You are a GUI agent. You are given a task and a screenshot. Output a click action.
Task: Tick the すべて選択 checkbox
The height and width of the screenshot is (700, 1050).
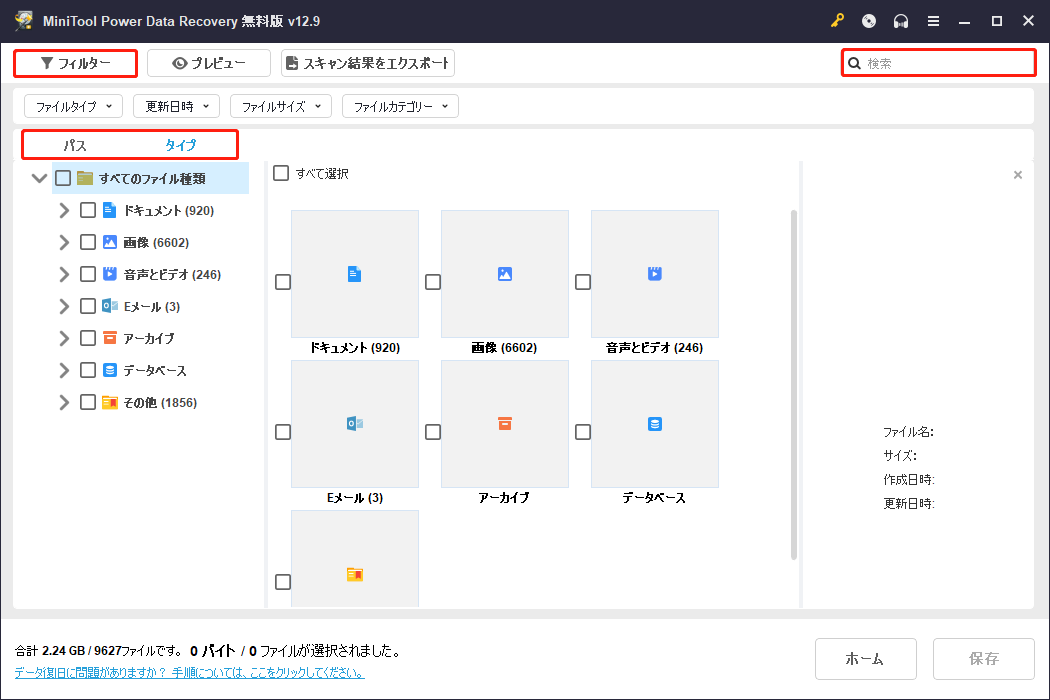pos(281,173)
